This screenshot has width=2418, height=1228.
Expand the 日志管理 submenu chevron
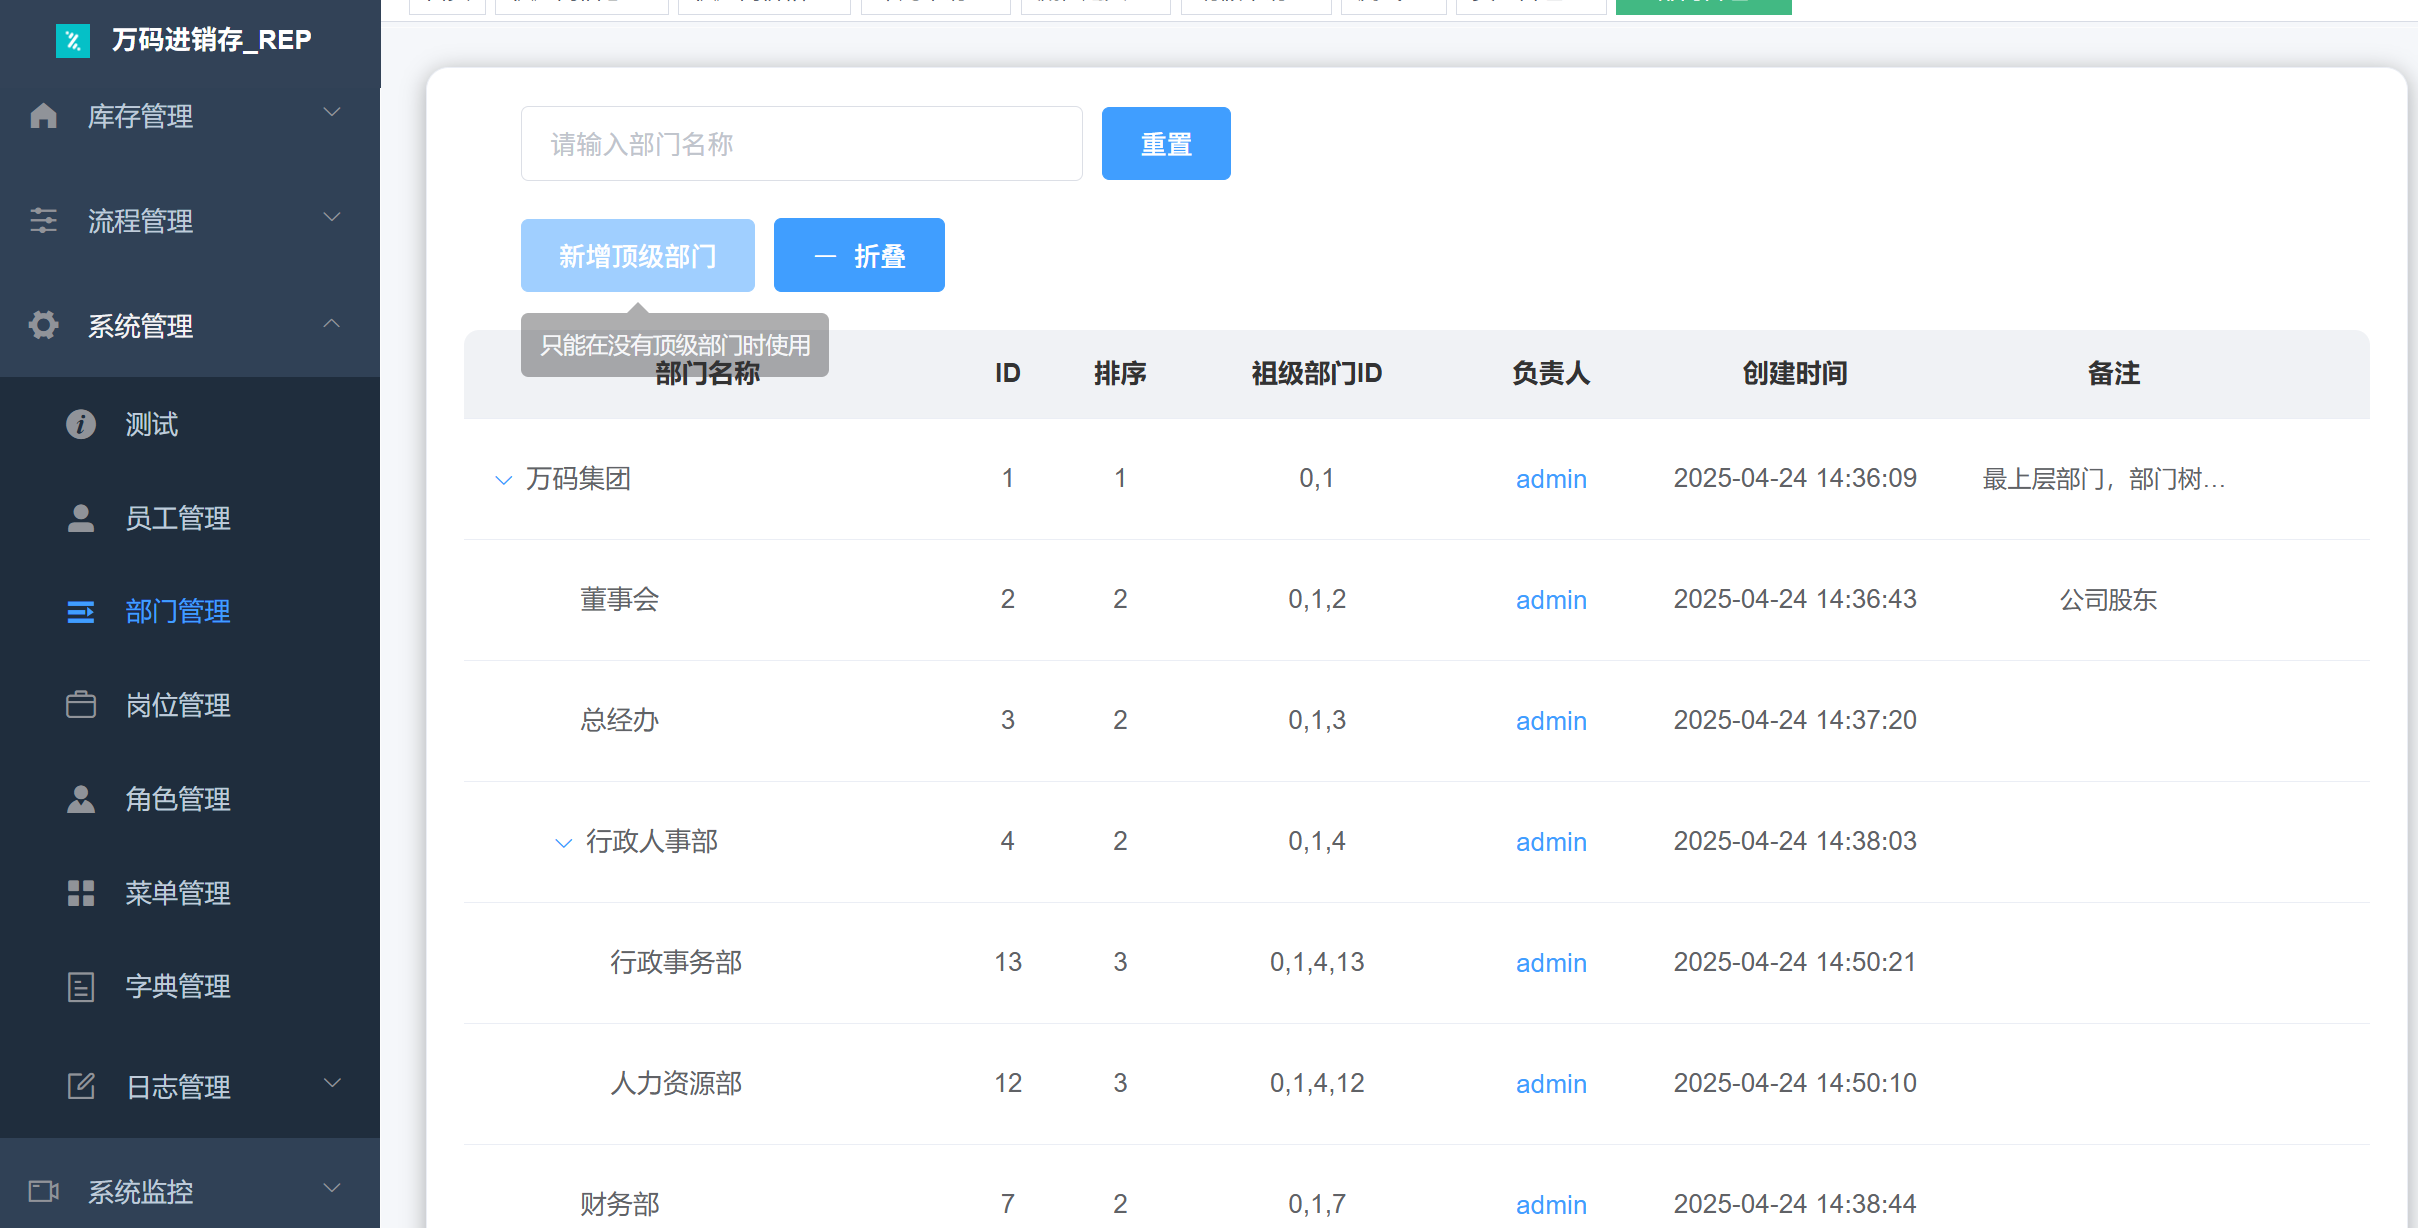click(332, 1082)
